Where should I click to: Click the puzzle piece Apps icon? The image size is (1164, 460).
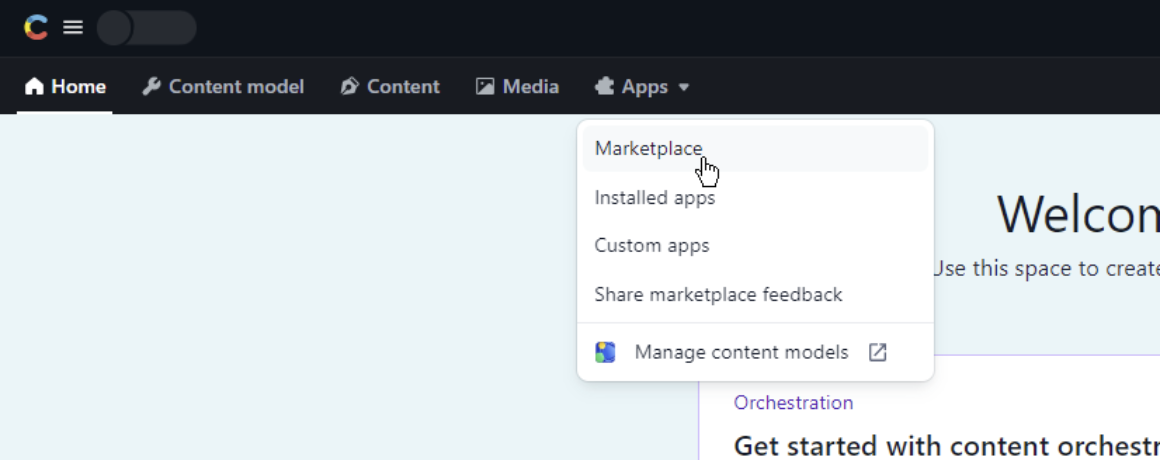604,87
